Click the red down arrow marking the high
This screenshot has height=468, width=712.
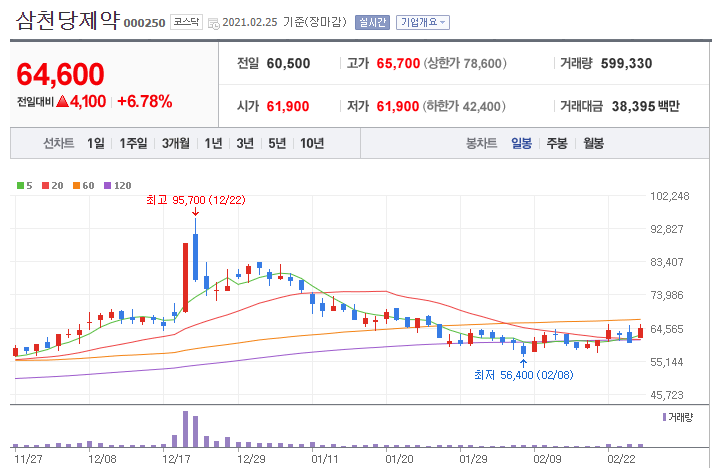tap(195, 212)
